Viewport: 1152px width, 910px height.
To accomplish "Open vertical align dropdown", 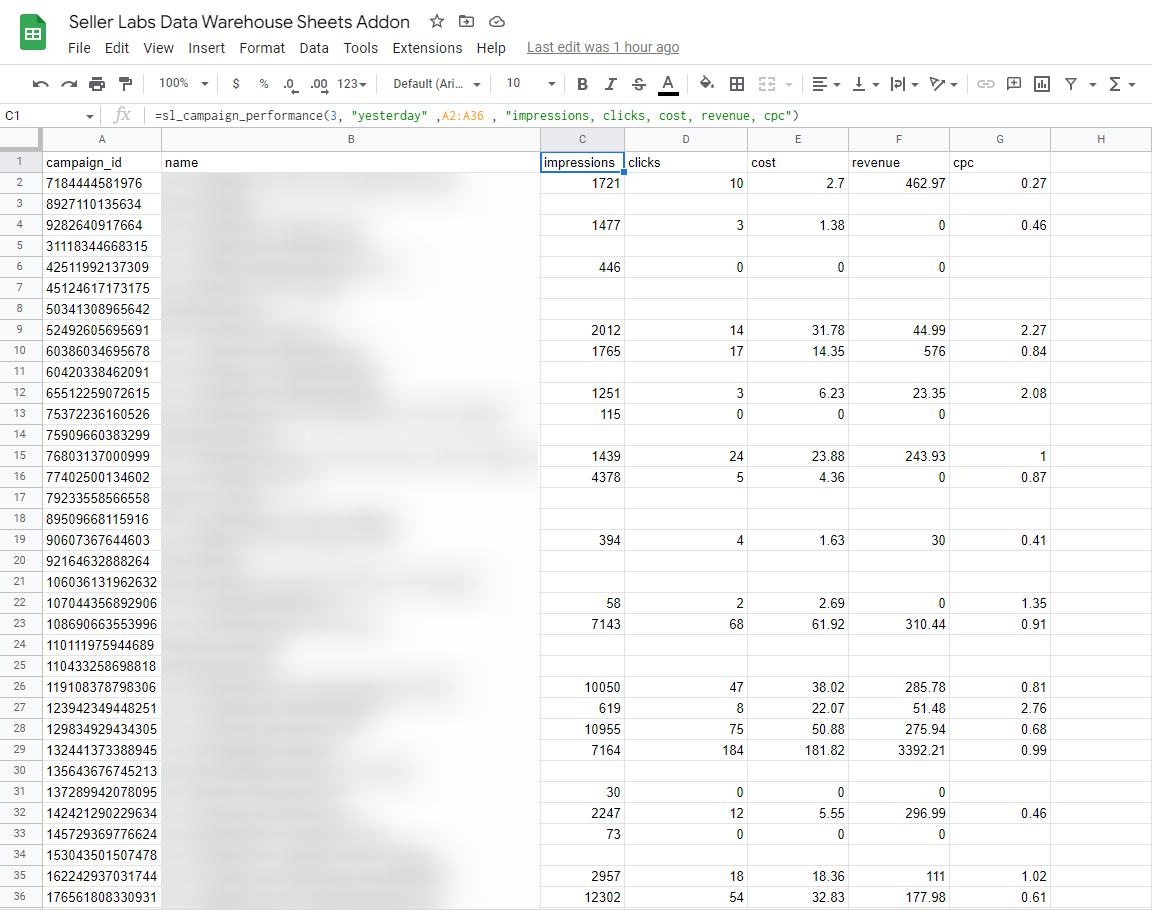I will 865,84.
